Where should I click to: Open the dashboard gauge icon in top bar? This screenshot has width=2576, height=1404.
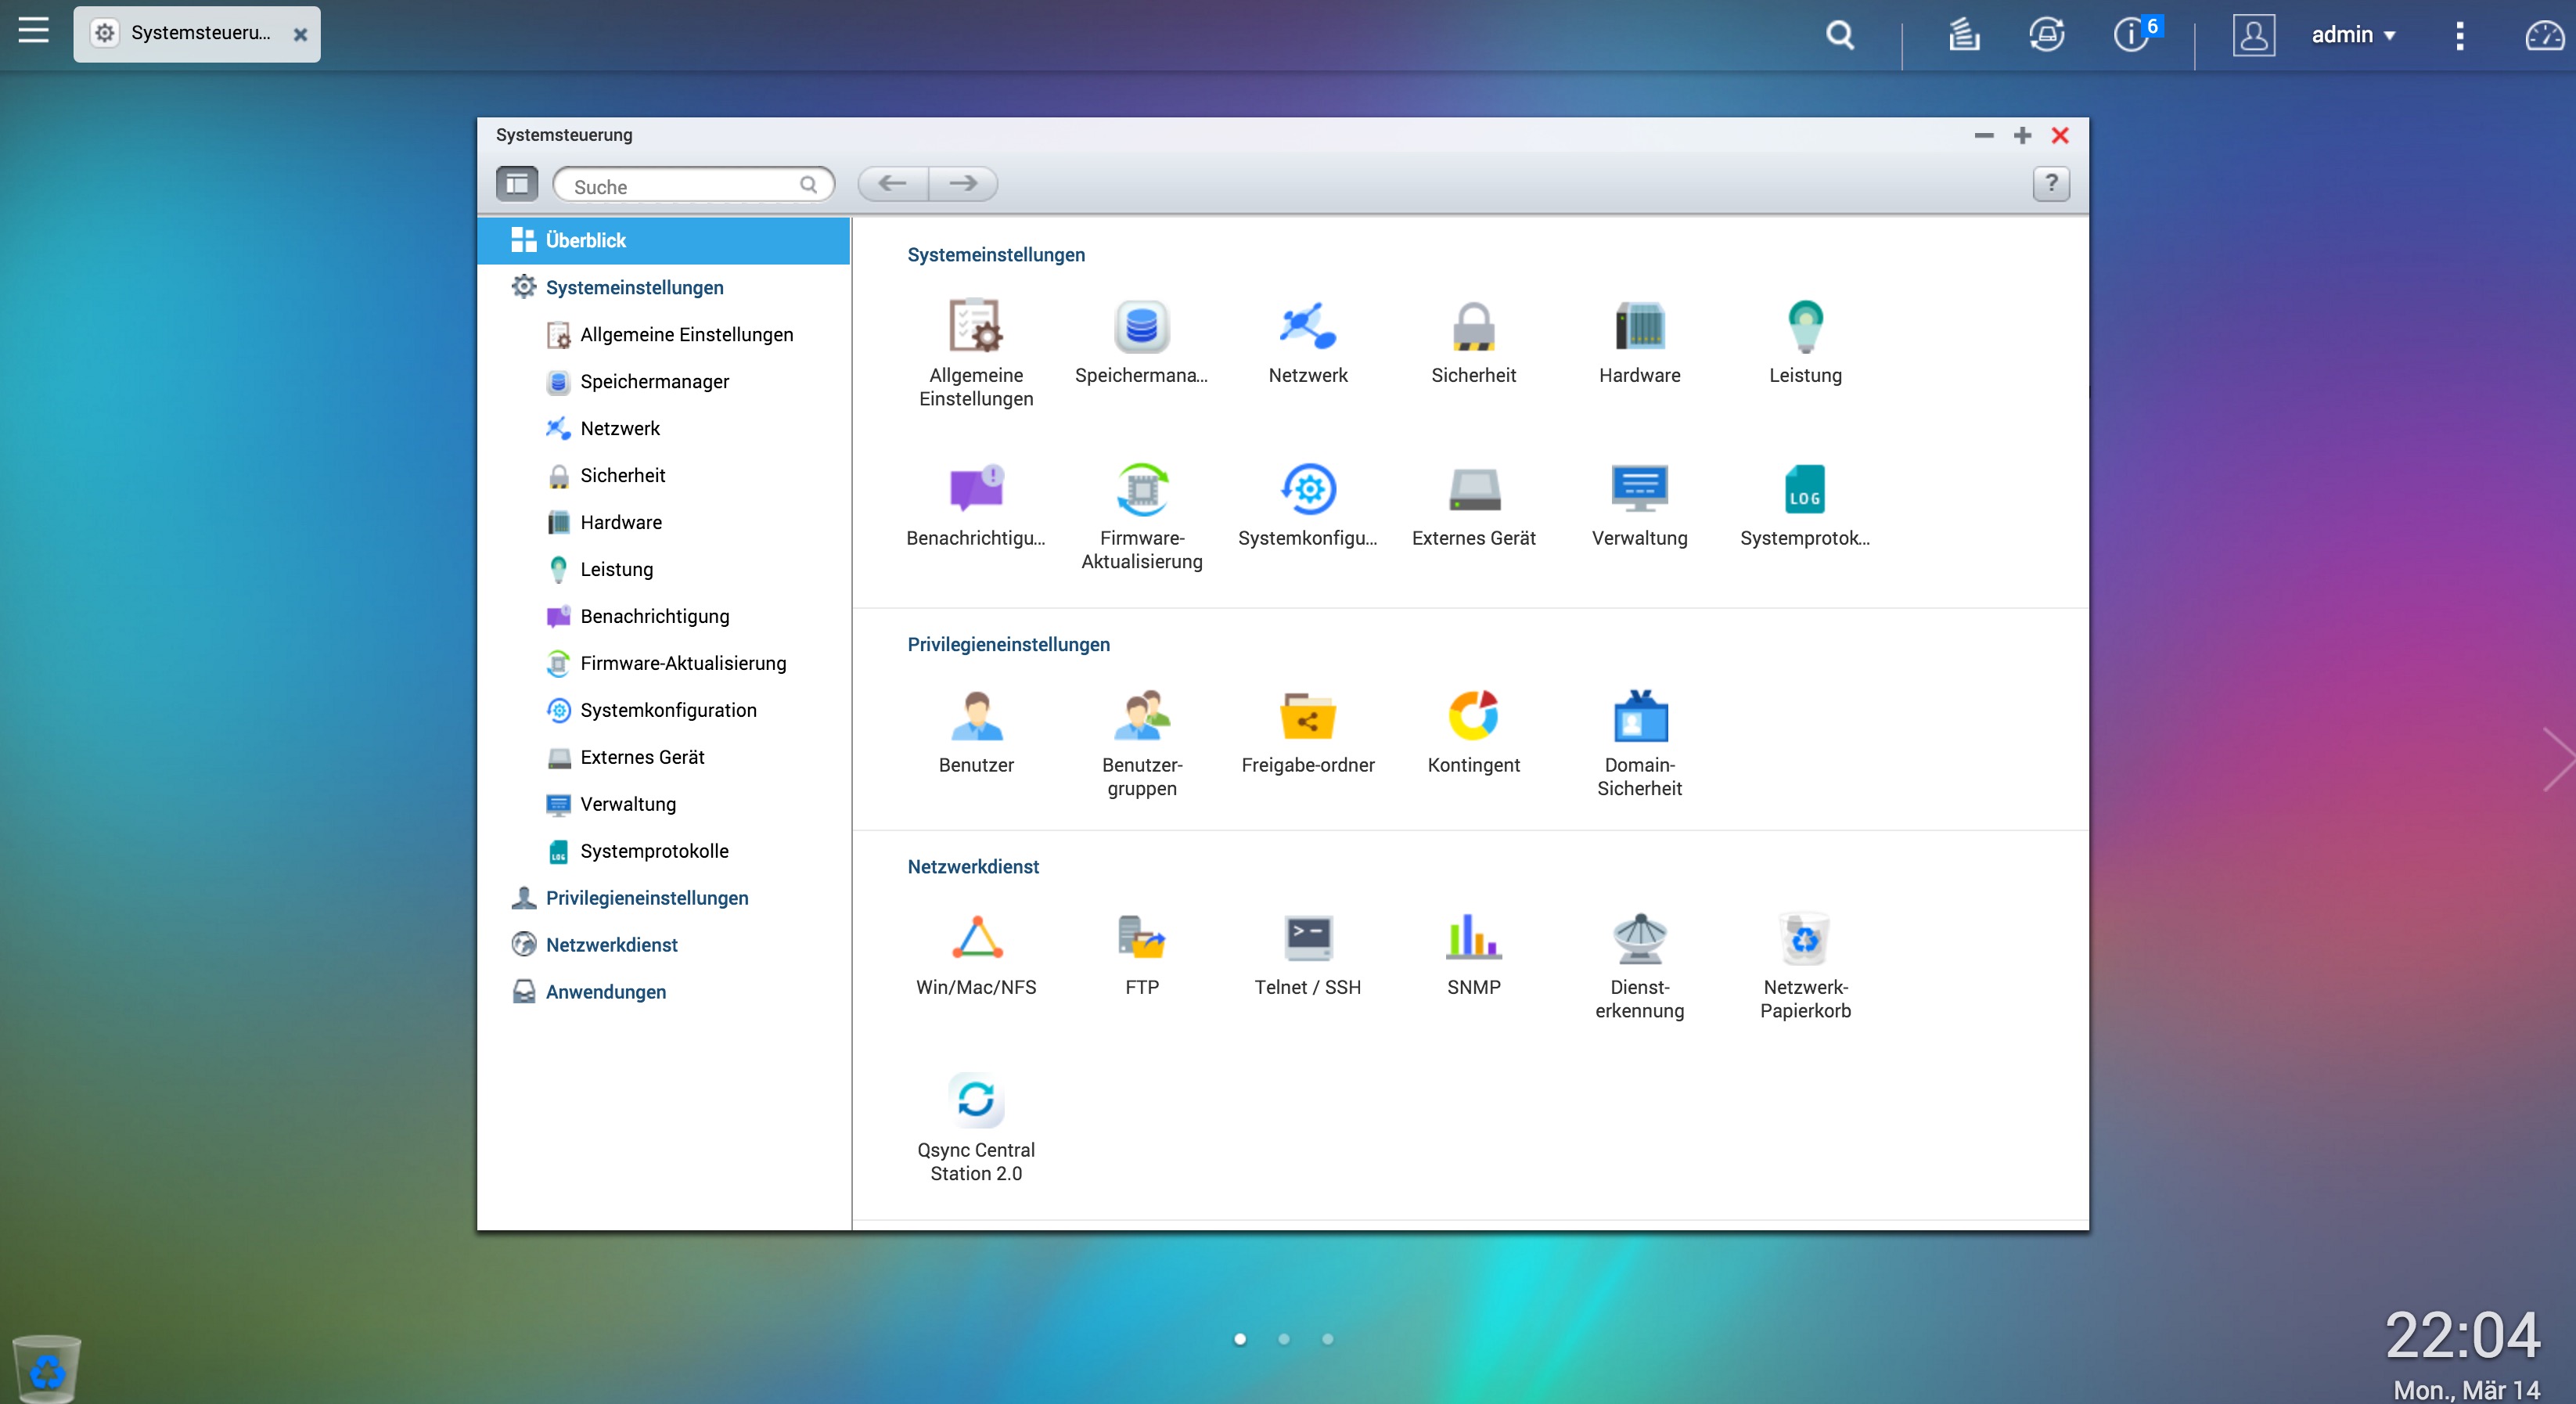click(x=2543, y=35)
